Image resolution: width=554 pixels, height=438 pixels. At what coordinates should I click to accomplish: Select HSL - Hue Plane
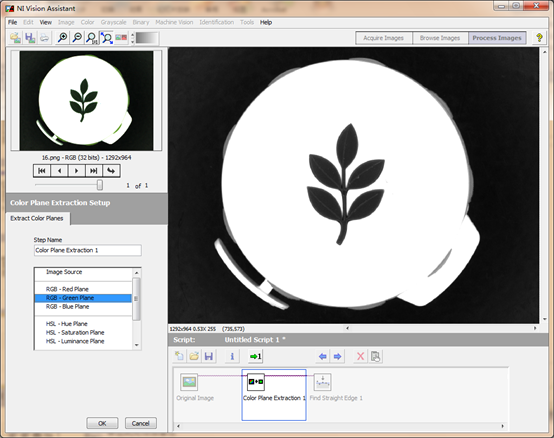(x=83, y=324)
